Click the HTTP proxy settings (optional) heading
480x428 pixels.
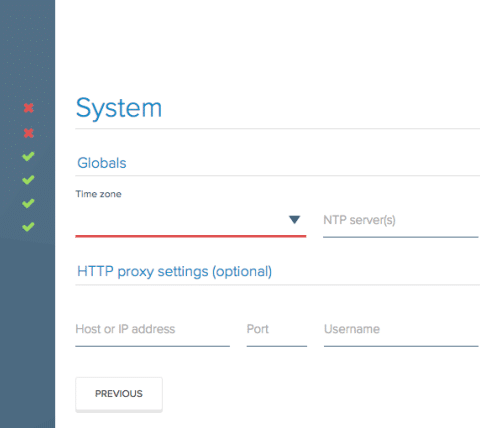(174, 272)
